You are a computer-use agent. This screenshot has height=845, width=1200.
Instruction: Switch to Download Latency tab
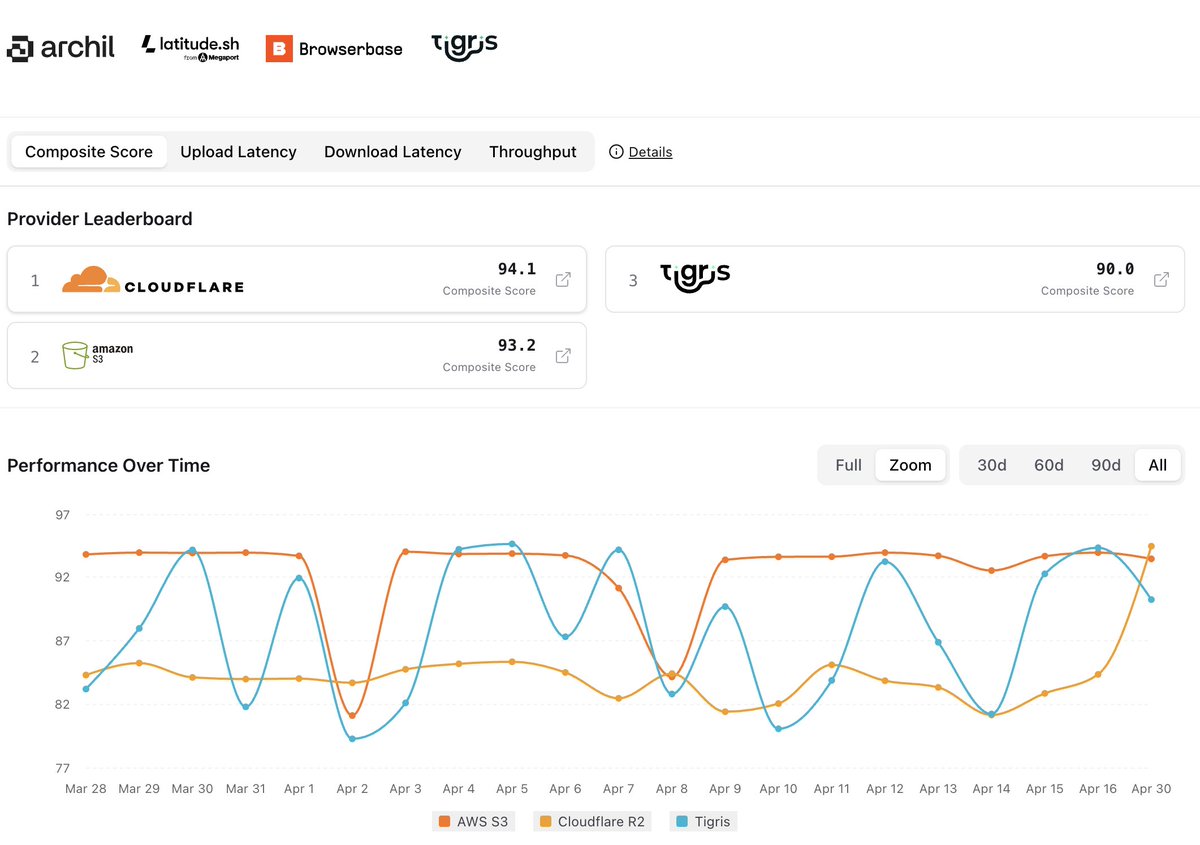(393, 152)
